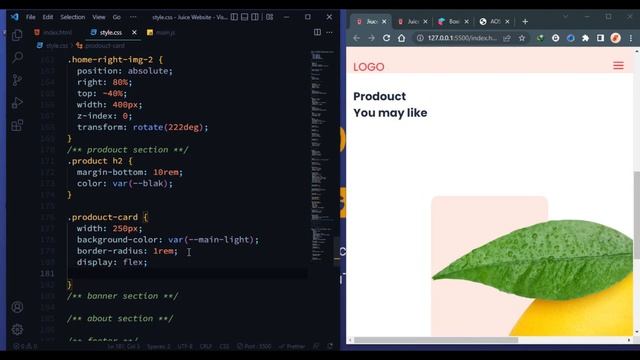Open the Chrome three-dot menu
Image resolution: width=640 pixels, height=360 pixels.
pos(631,38)
